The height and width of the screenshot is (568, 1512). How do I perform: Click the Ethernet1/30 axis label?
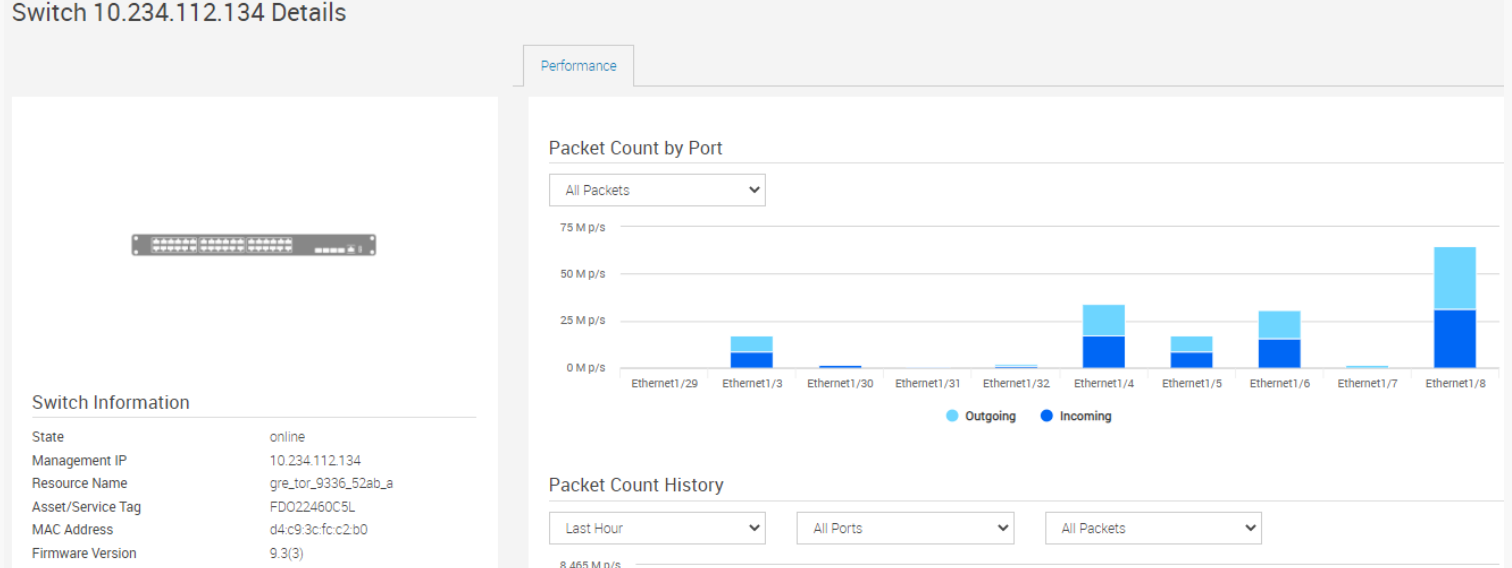click(x=840, y=383)
